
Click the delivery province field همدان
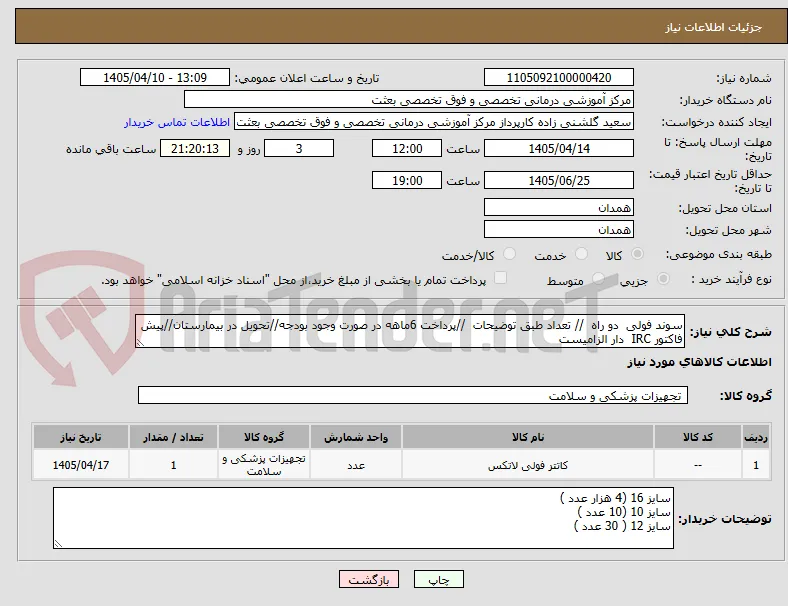coord(559,208)
